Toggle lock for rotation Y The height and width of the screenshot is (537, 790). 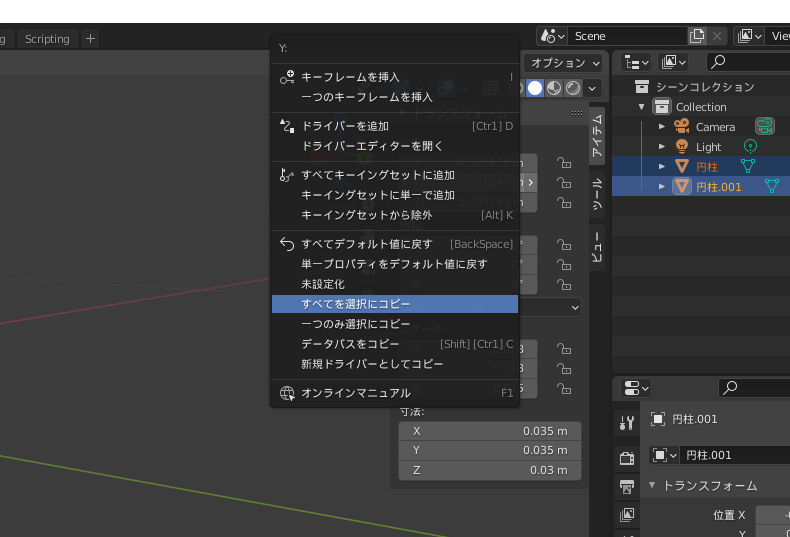(564, 265)
